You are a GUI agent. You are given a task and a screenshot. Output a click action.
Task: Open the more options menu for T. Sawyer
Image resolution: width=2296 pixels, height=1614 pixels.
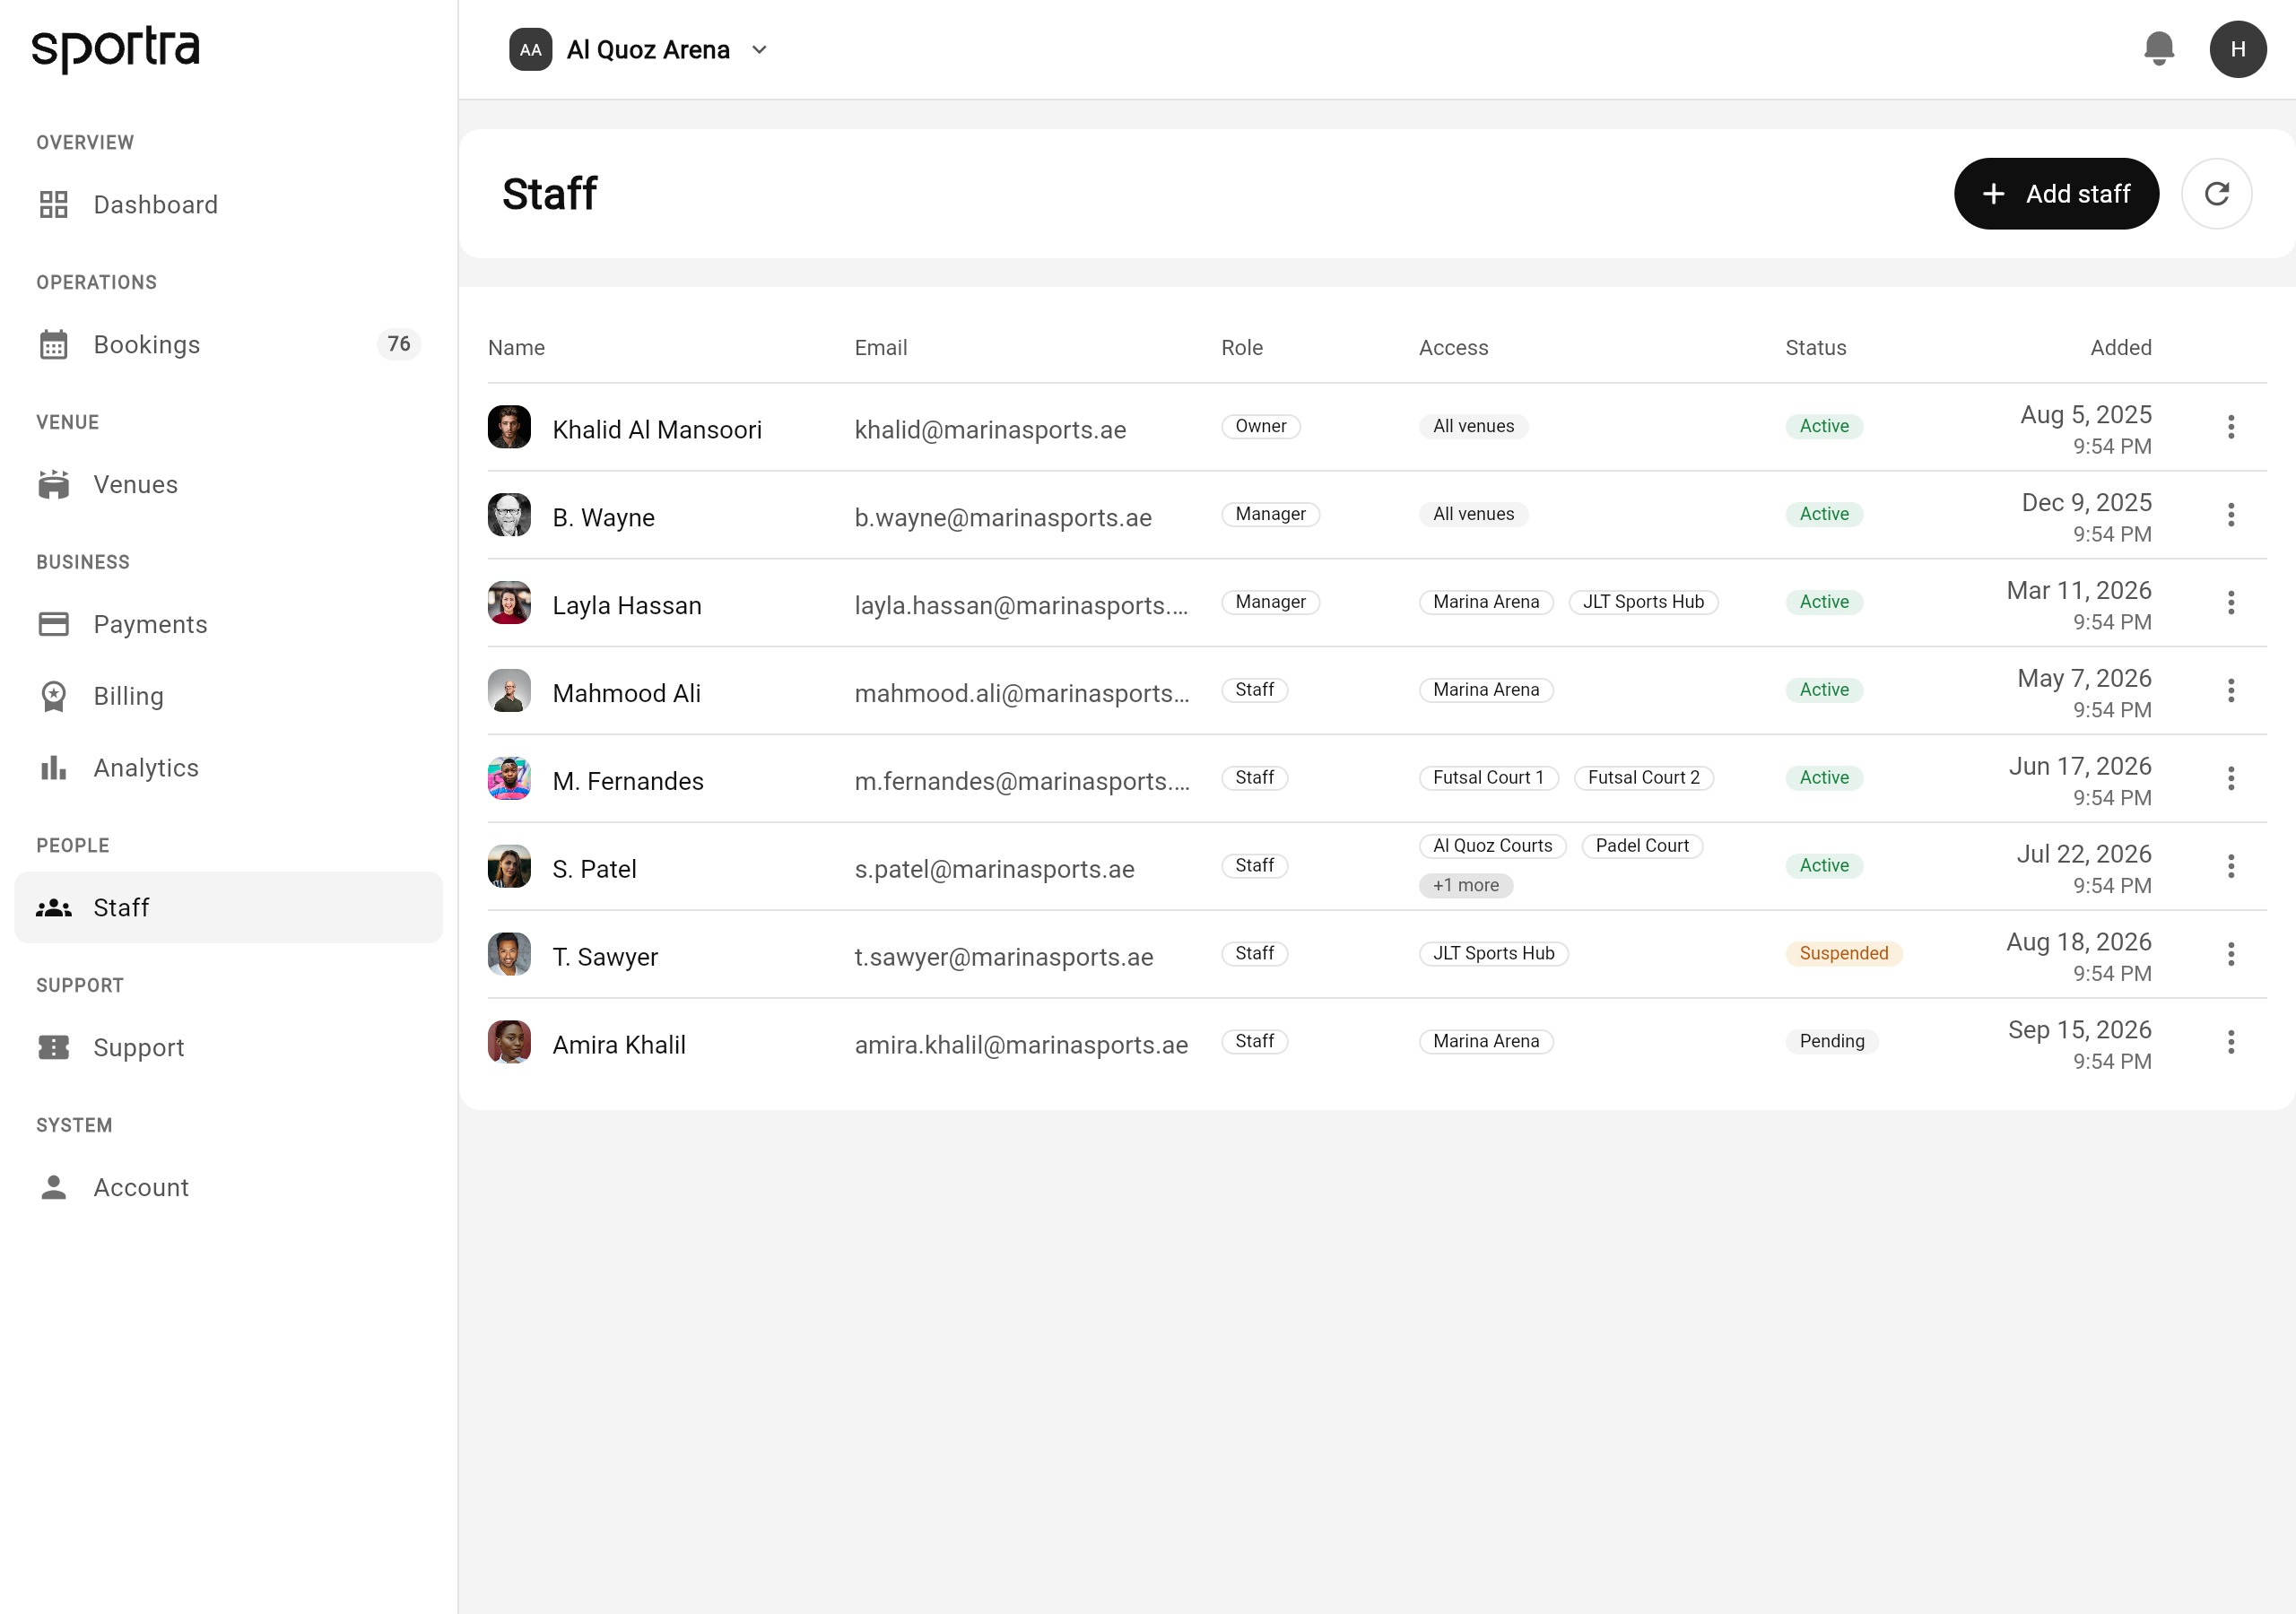(x=2230, y=955)
